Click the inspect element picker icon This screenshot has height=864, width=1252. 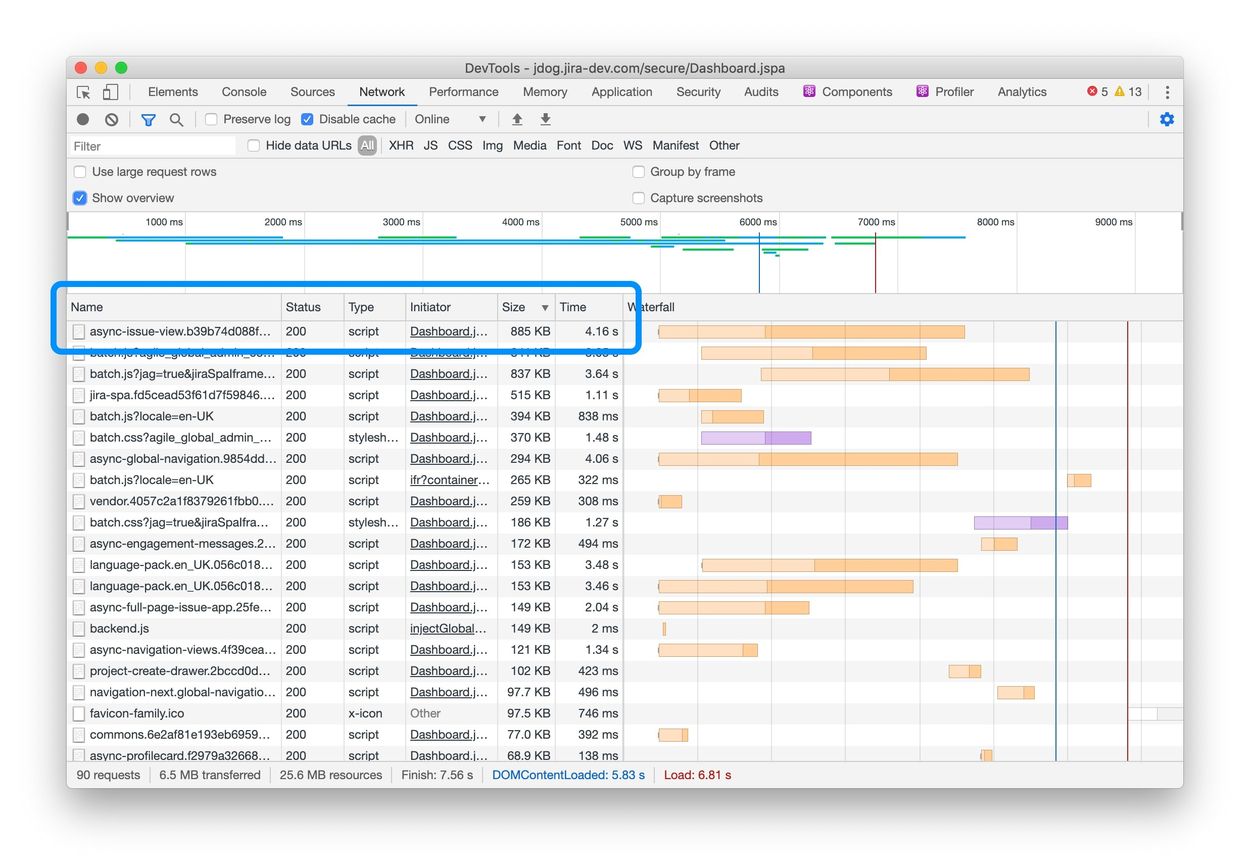click(x=84, y=92)
